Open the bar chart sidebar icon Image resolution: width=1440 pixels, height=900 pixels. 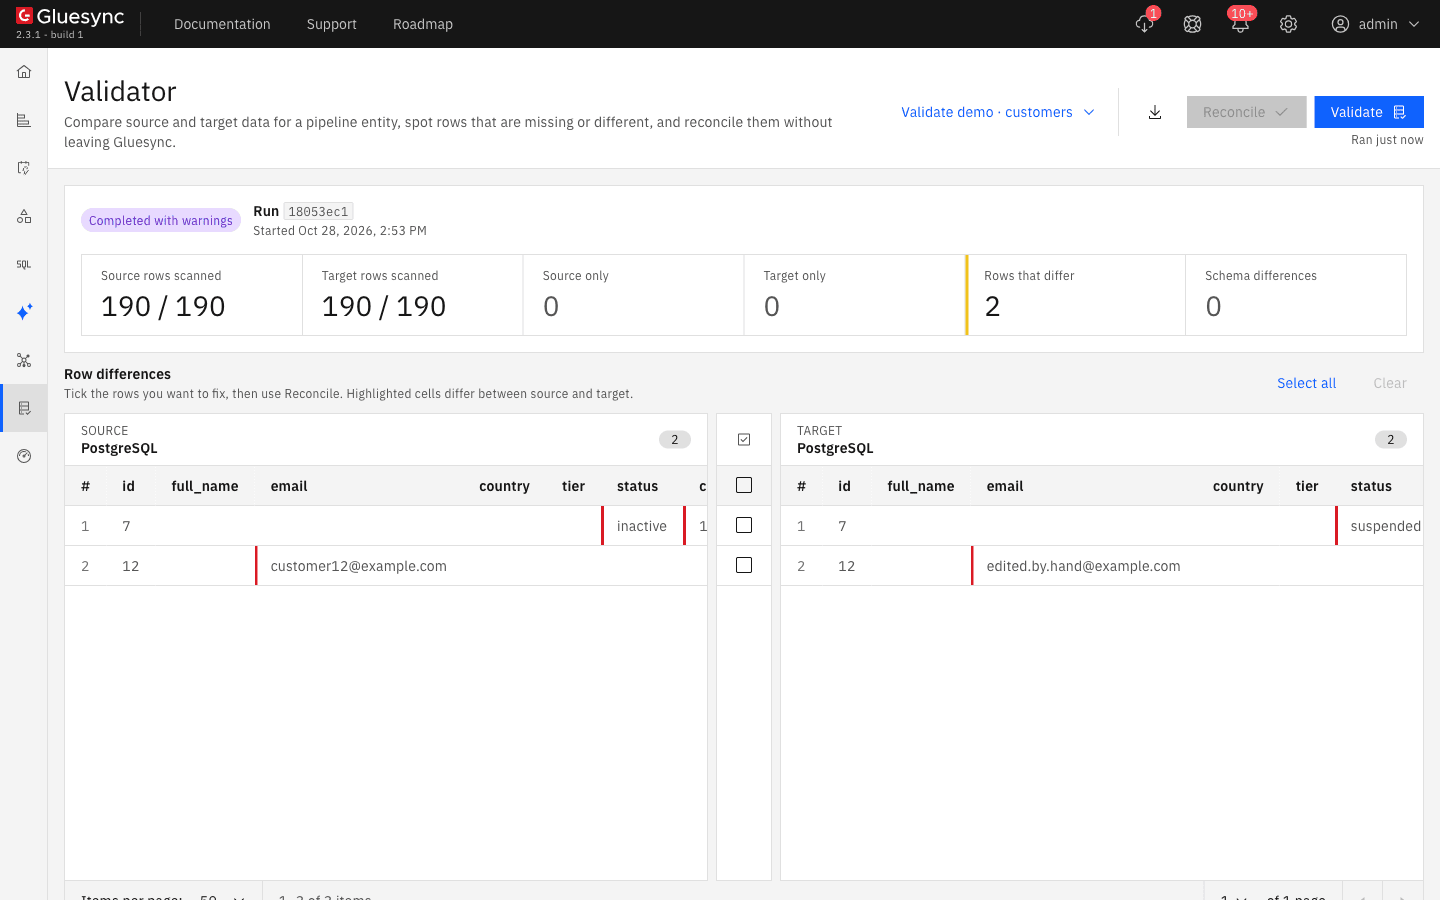point(24,120)
